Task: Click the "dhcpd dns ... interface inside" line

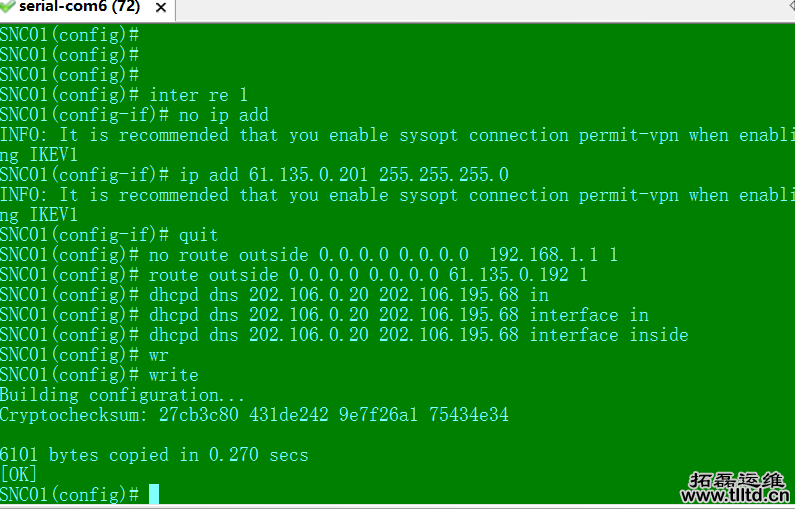Action: point(418,335)
